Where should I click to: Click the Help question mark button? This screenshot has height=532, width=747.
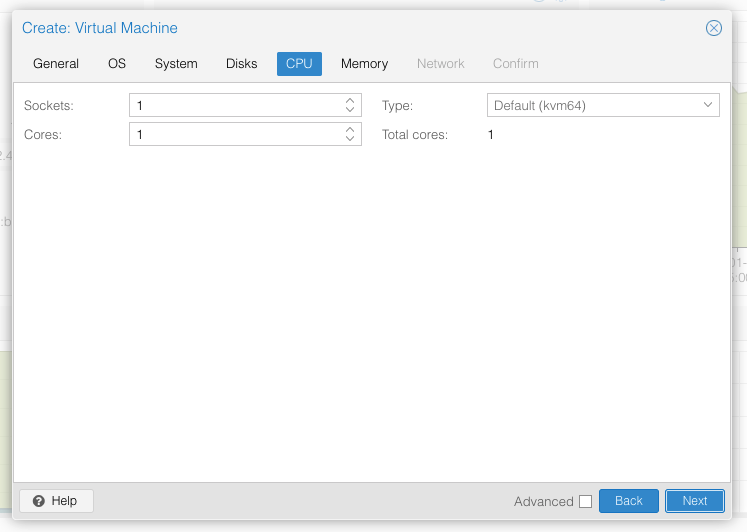tap(56, 501)
